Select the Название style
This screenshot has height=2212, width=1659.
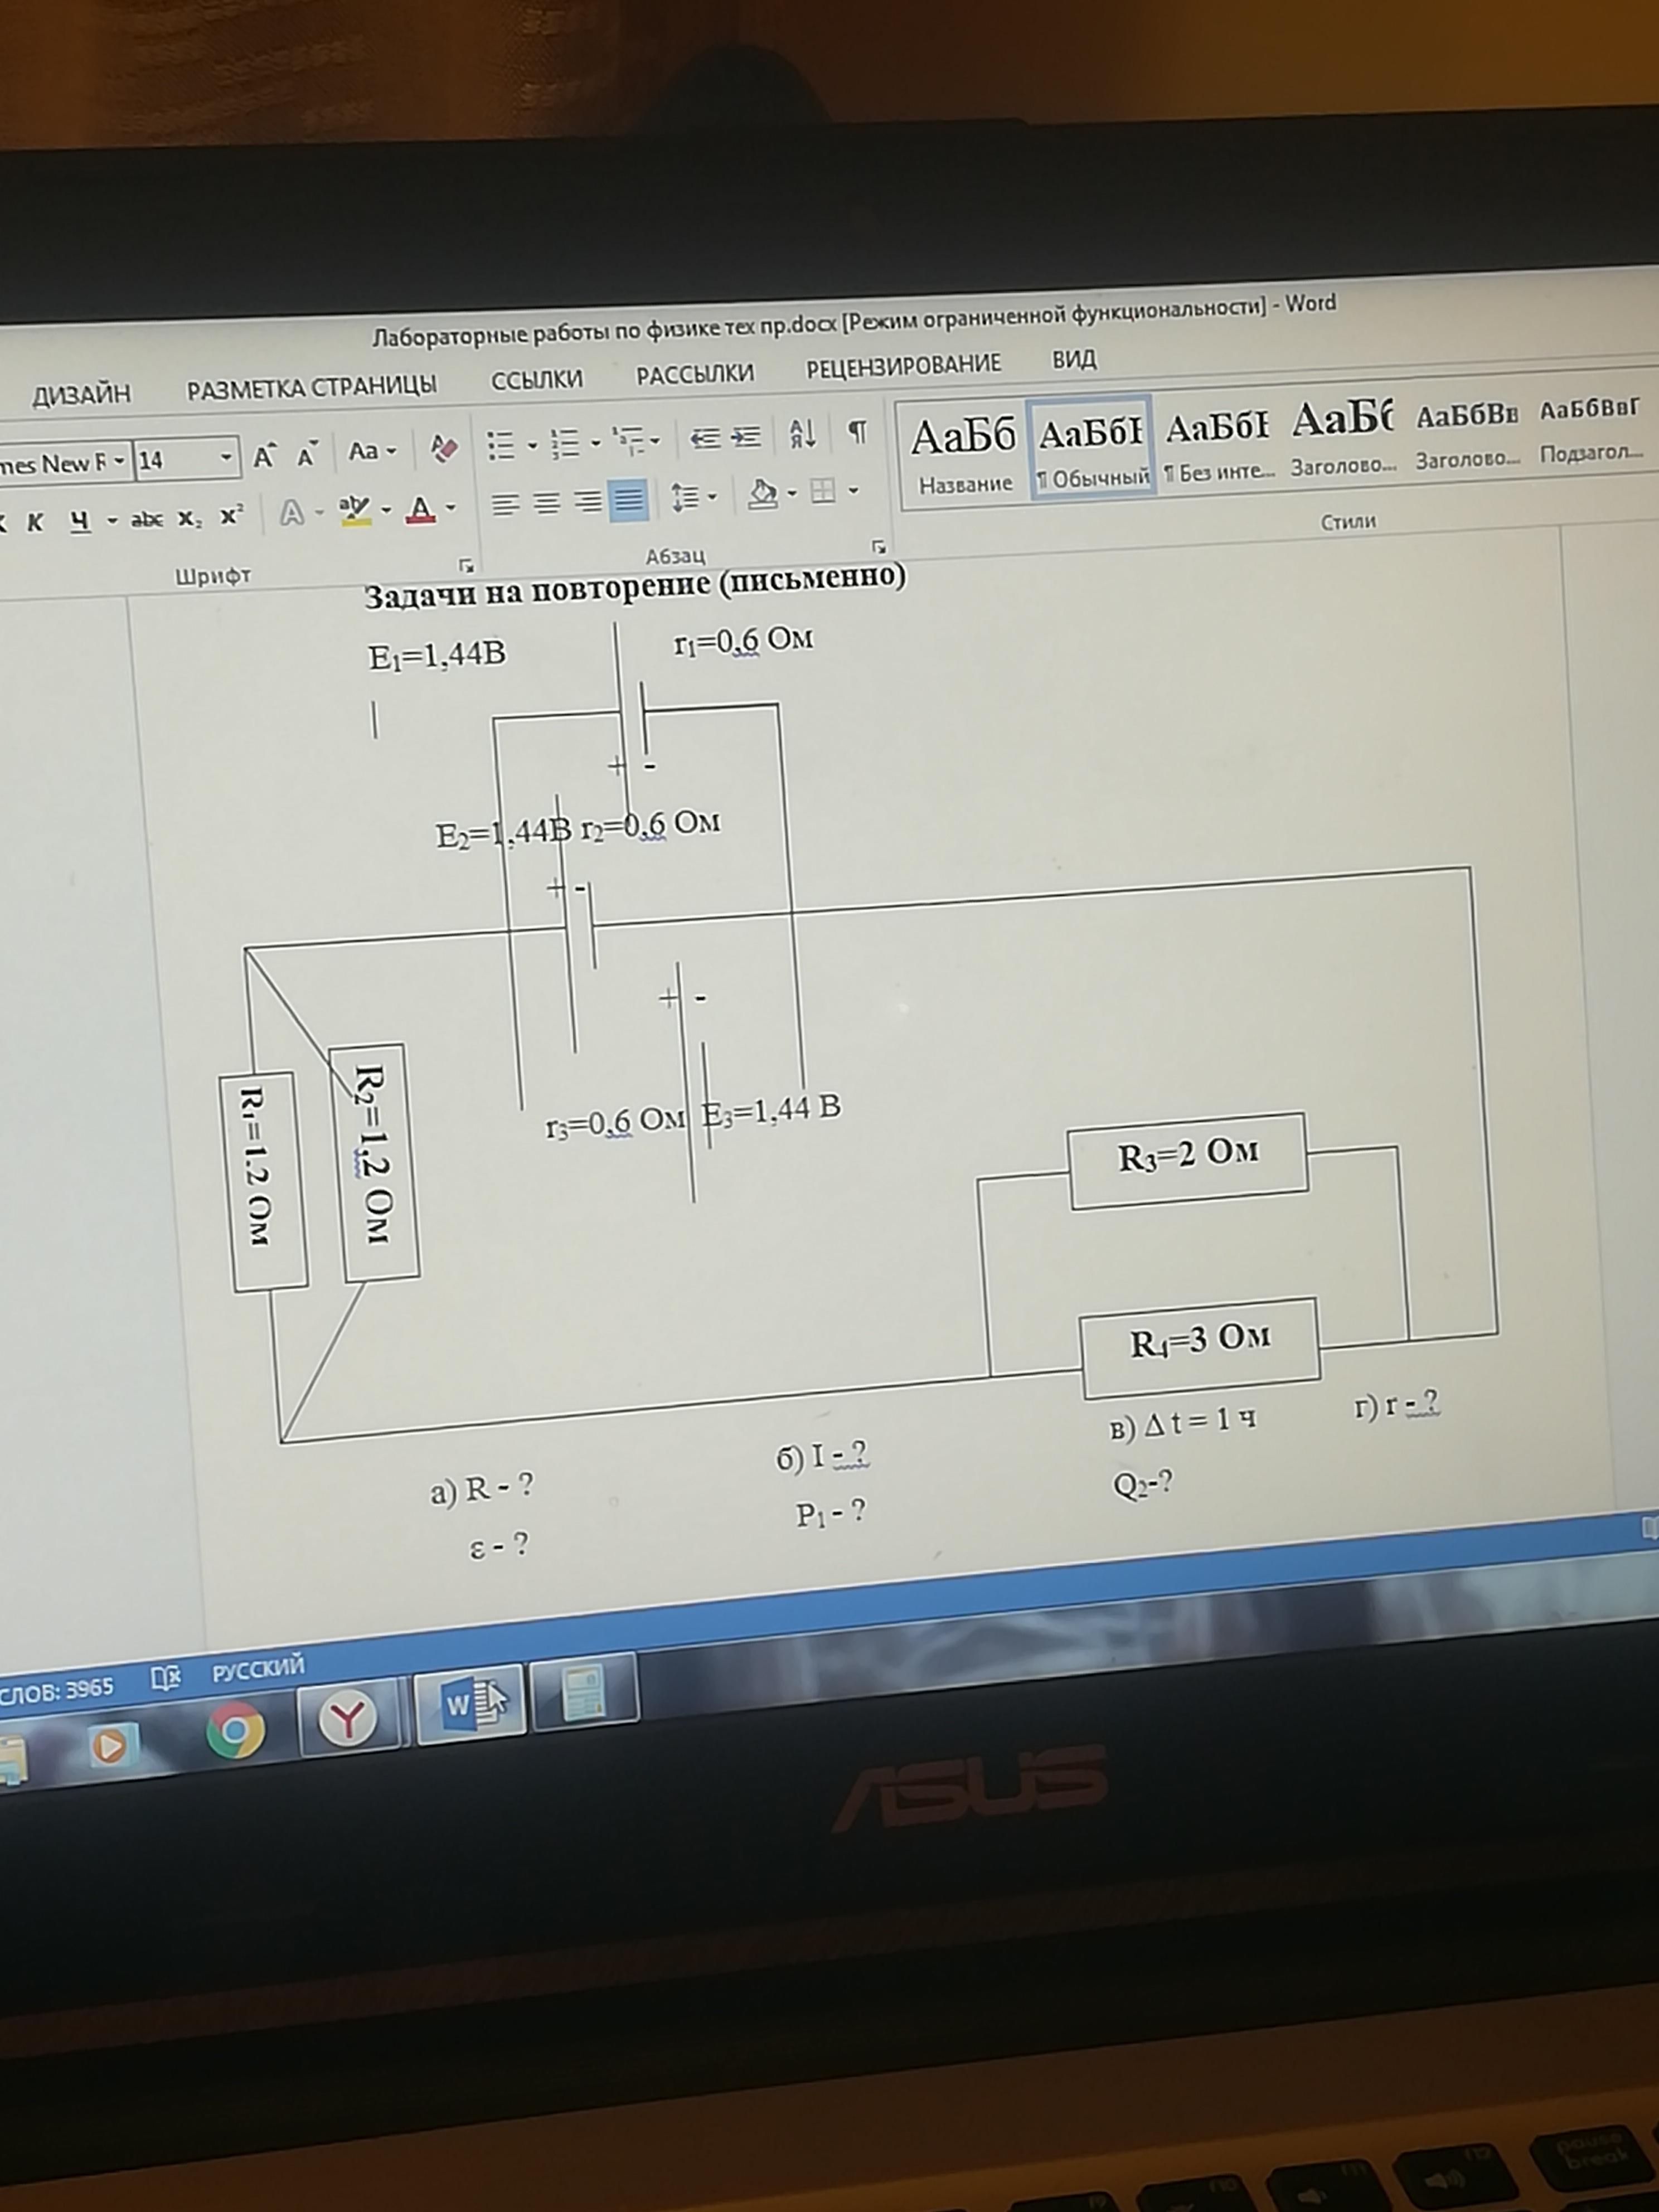[x=964, y=456]
